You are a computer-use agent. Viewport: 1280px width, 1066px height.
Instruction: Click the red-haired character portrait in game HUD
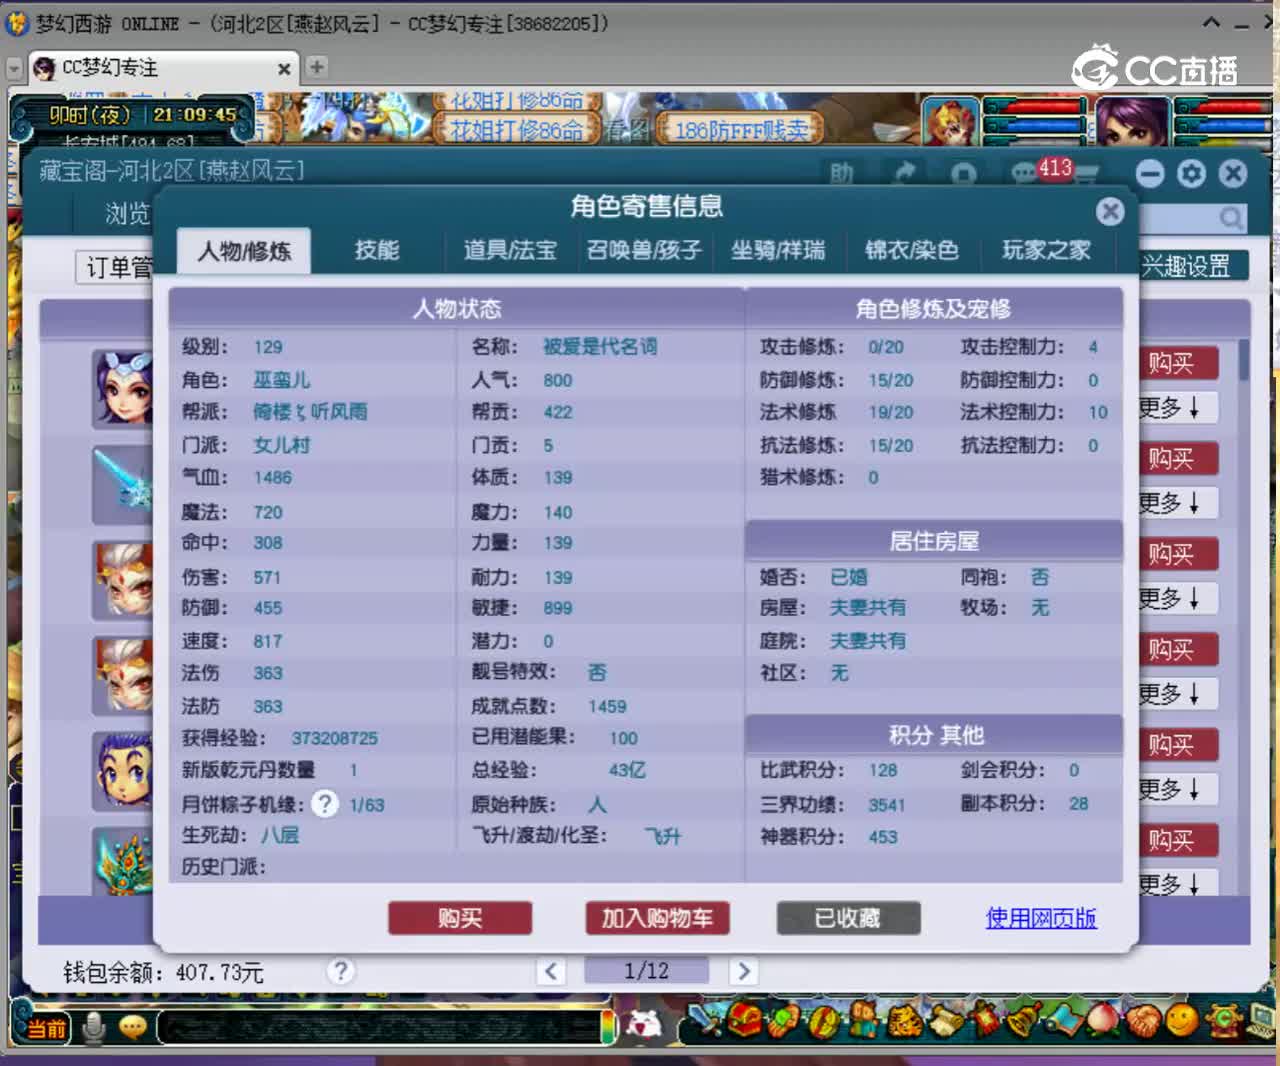(950, 122)
